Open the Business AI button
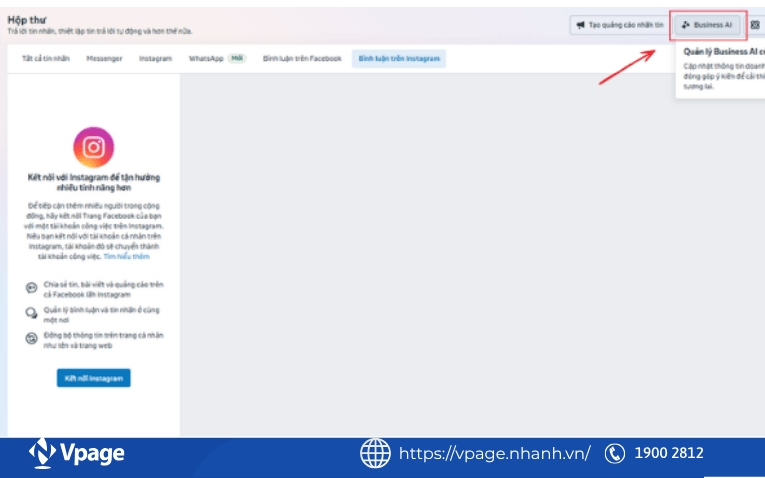Screen dimensions: 765x478 pos(707,25)
